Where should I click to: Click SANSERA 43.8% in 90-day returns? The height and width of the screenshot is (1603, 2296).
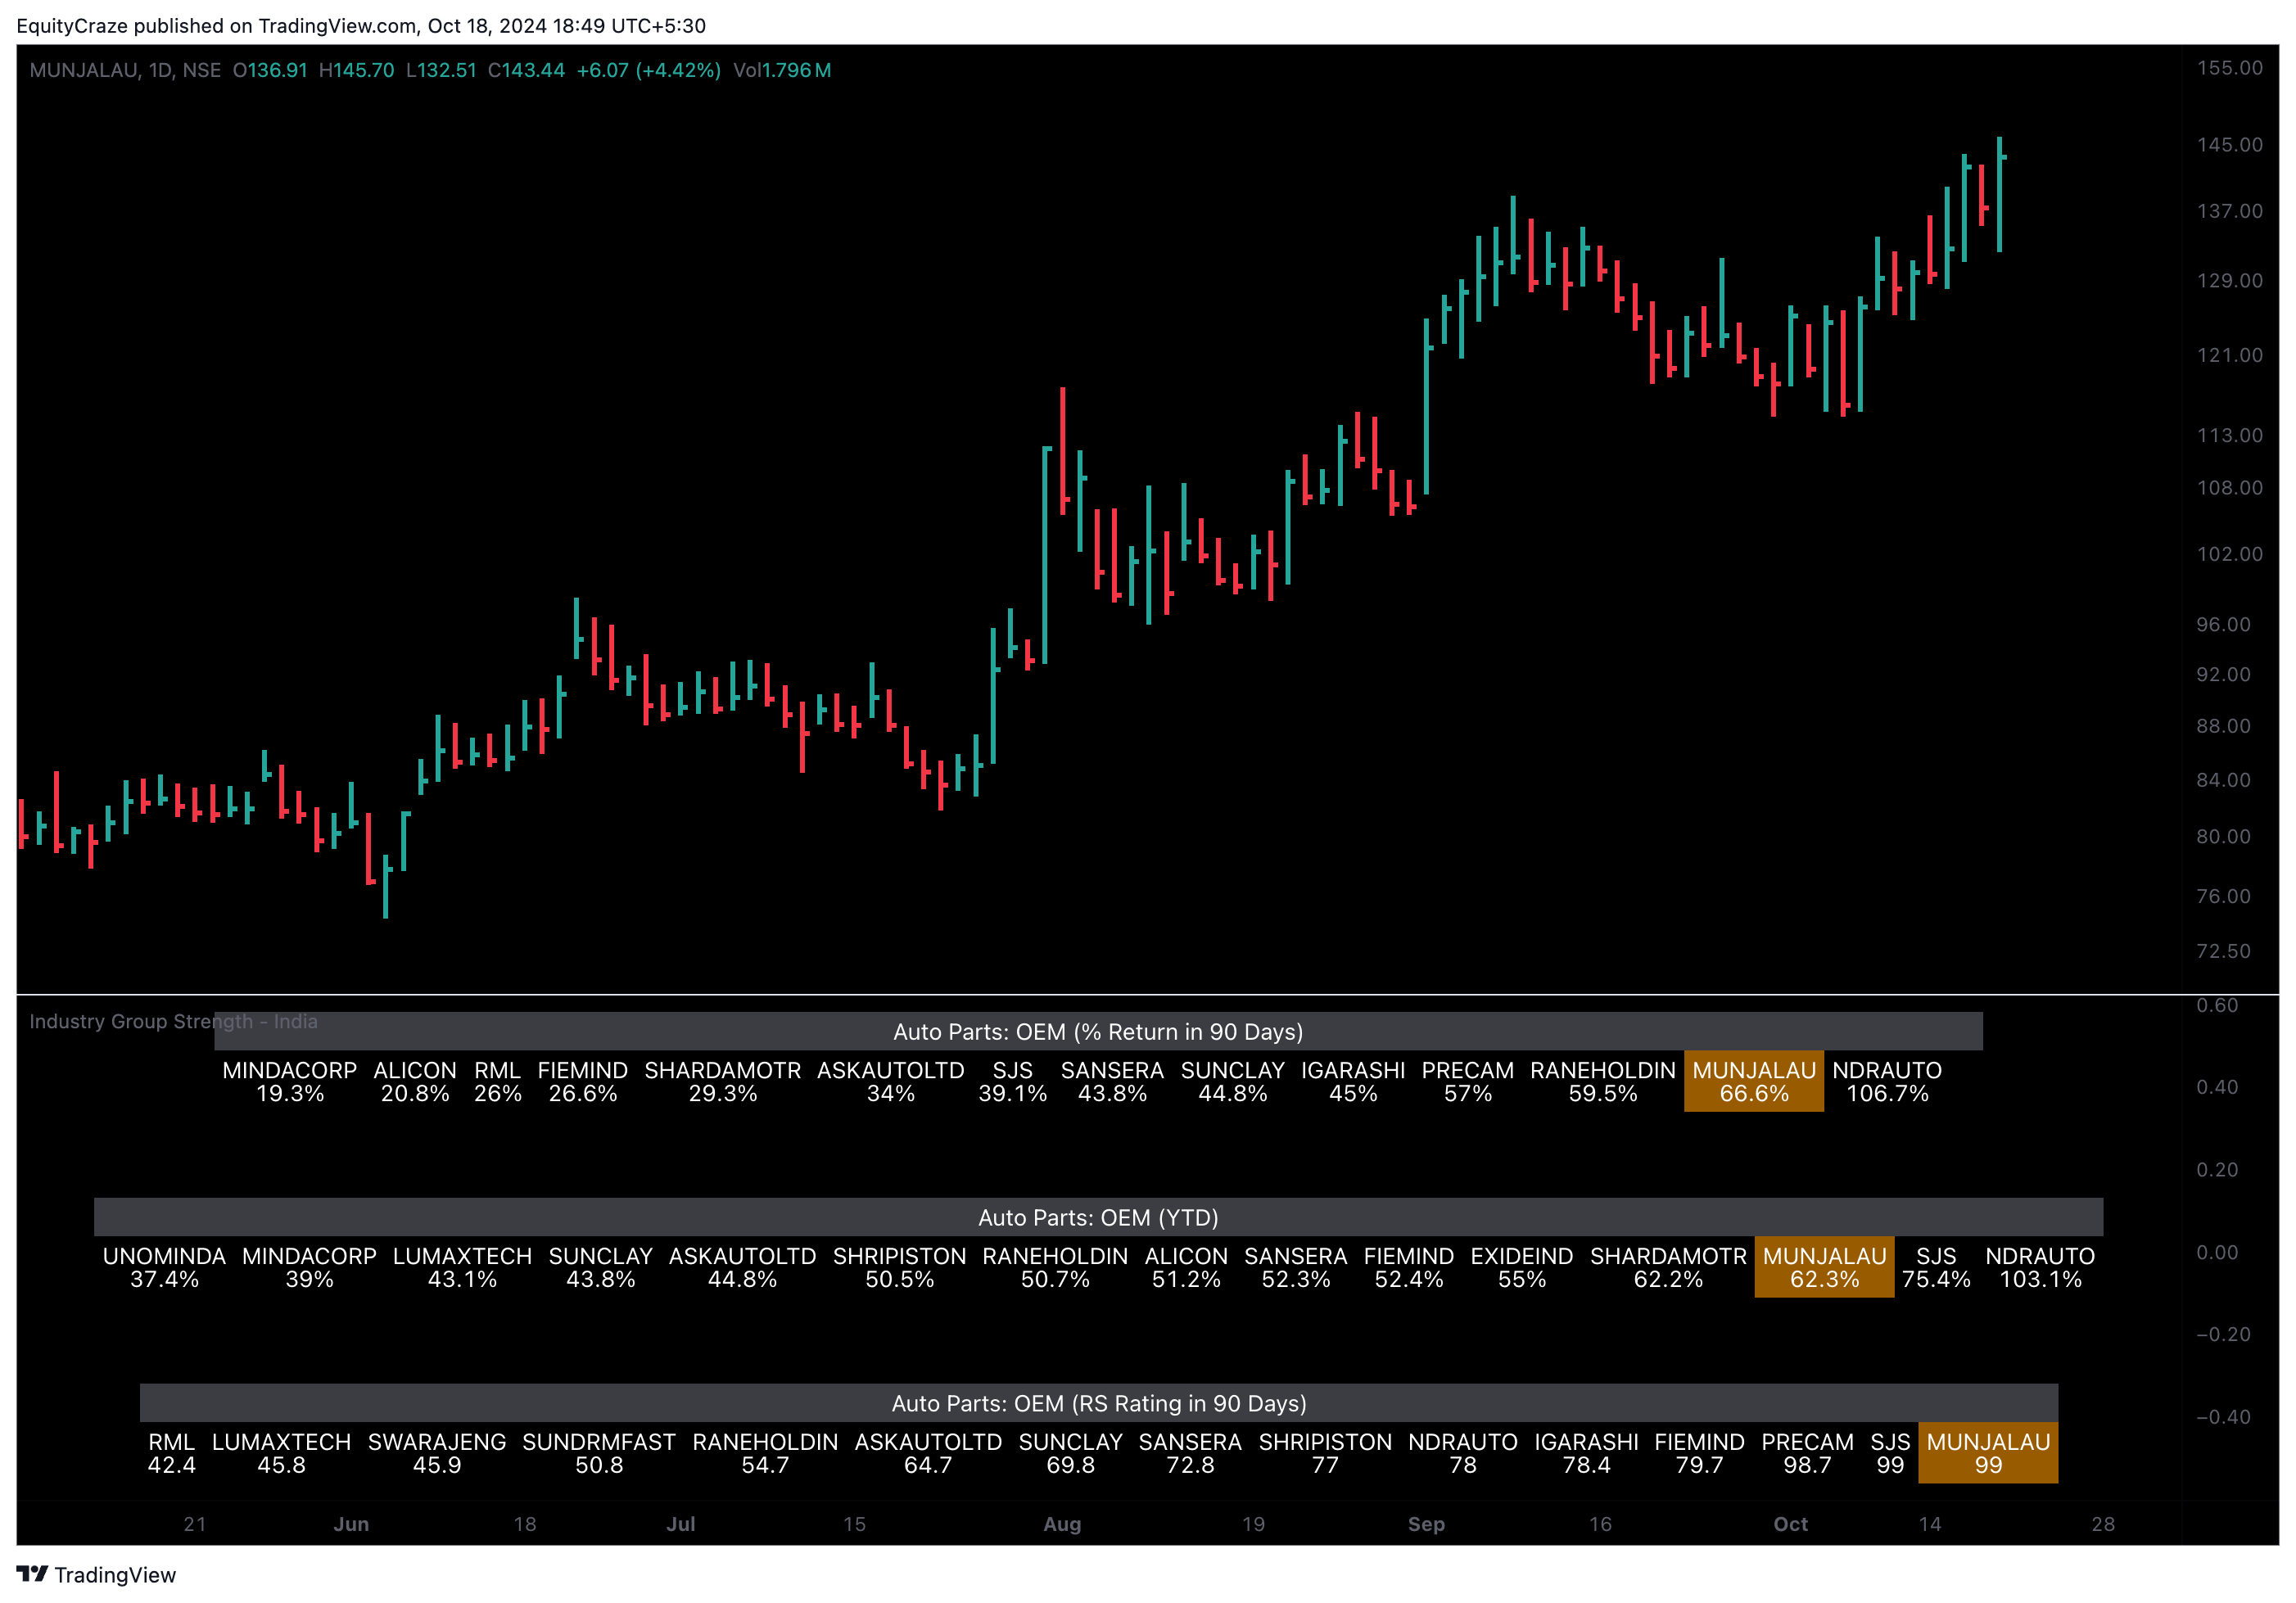click(x=1112, y=1081)
